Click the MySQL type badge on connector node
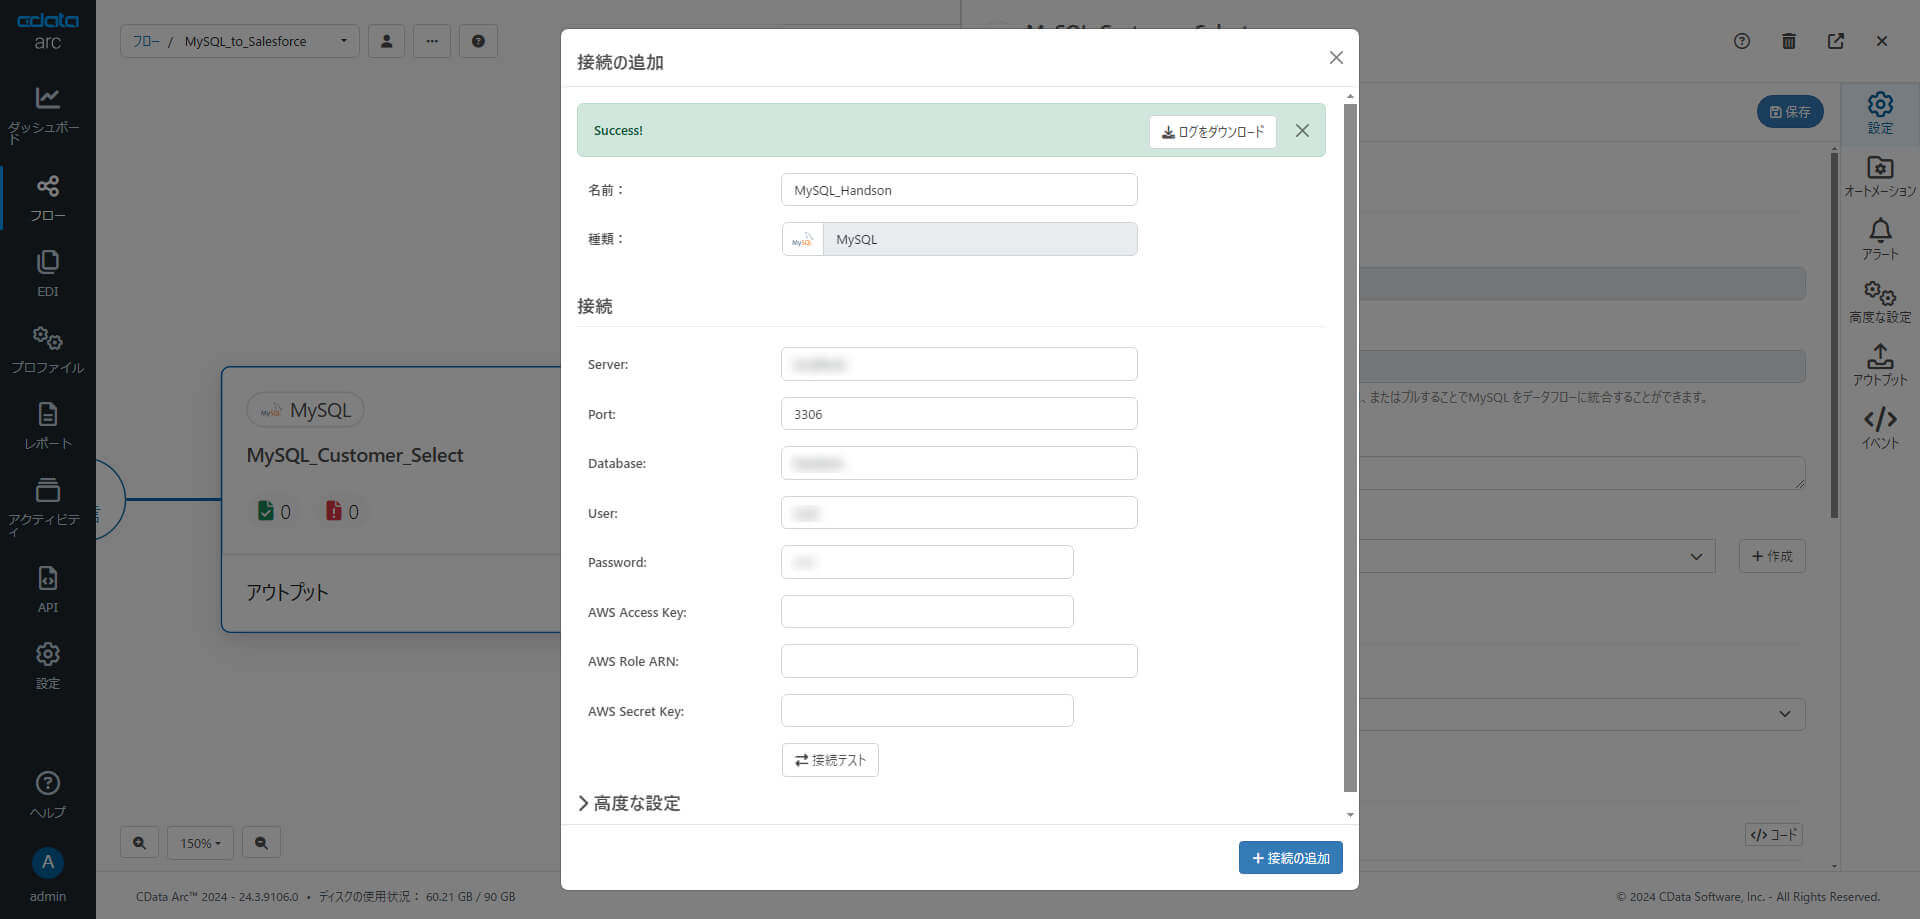The height and width of the screenshot is (919, 1920). pos(305,410)
